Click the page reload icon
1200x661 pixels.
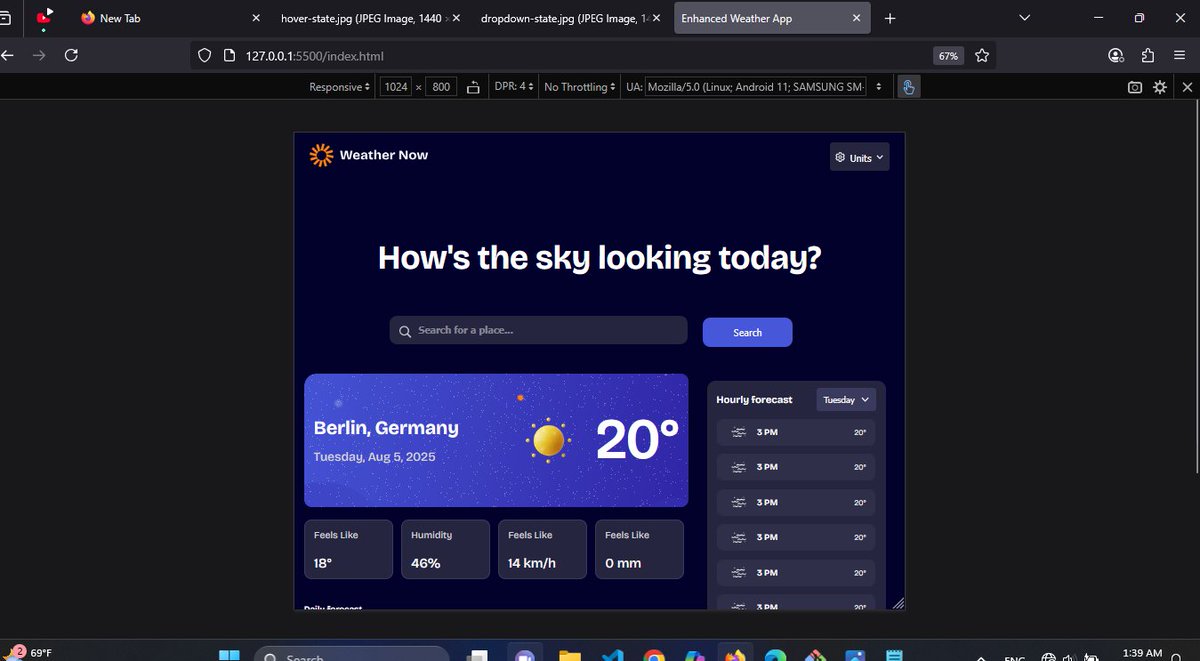[x=71, y=56]
